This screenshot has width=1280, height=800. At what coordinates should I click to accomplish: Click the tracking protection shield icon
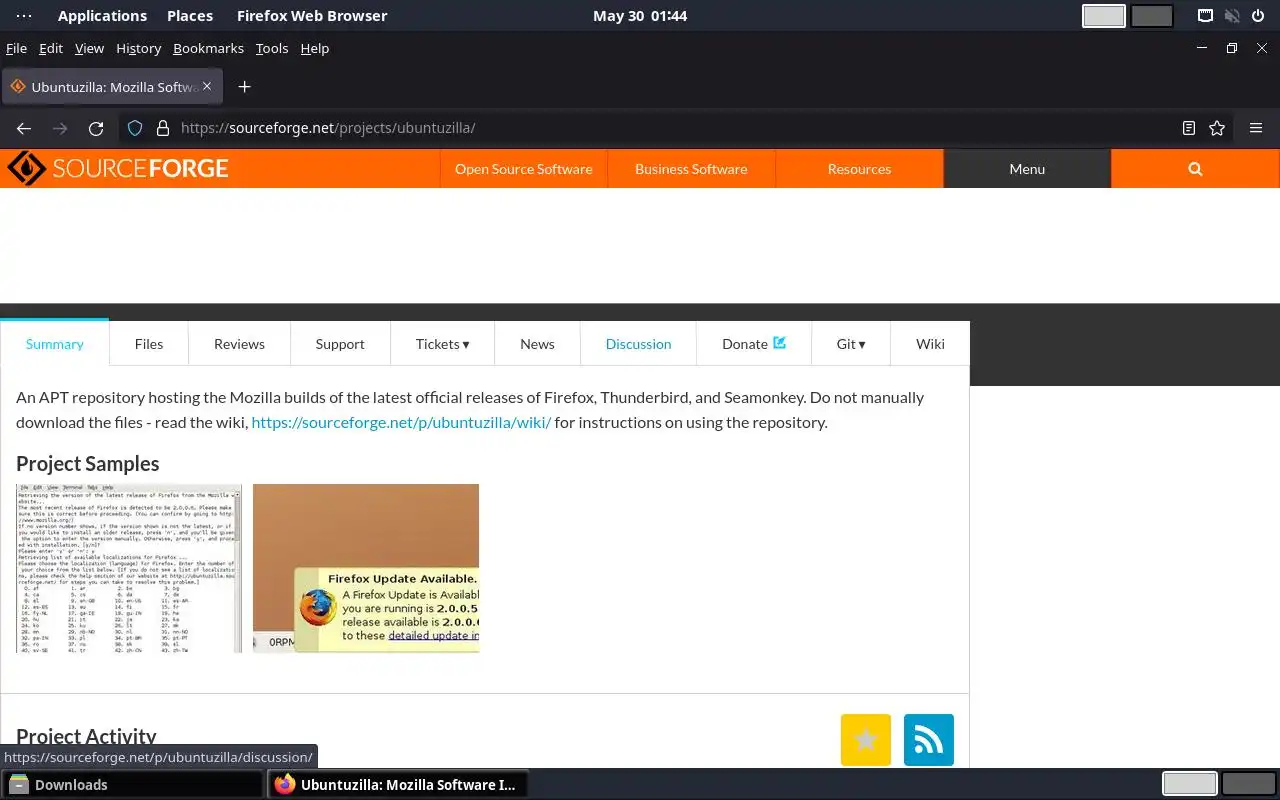pyautogui.click(x=136, y=128)
